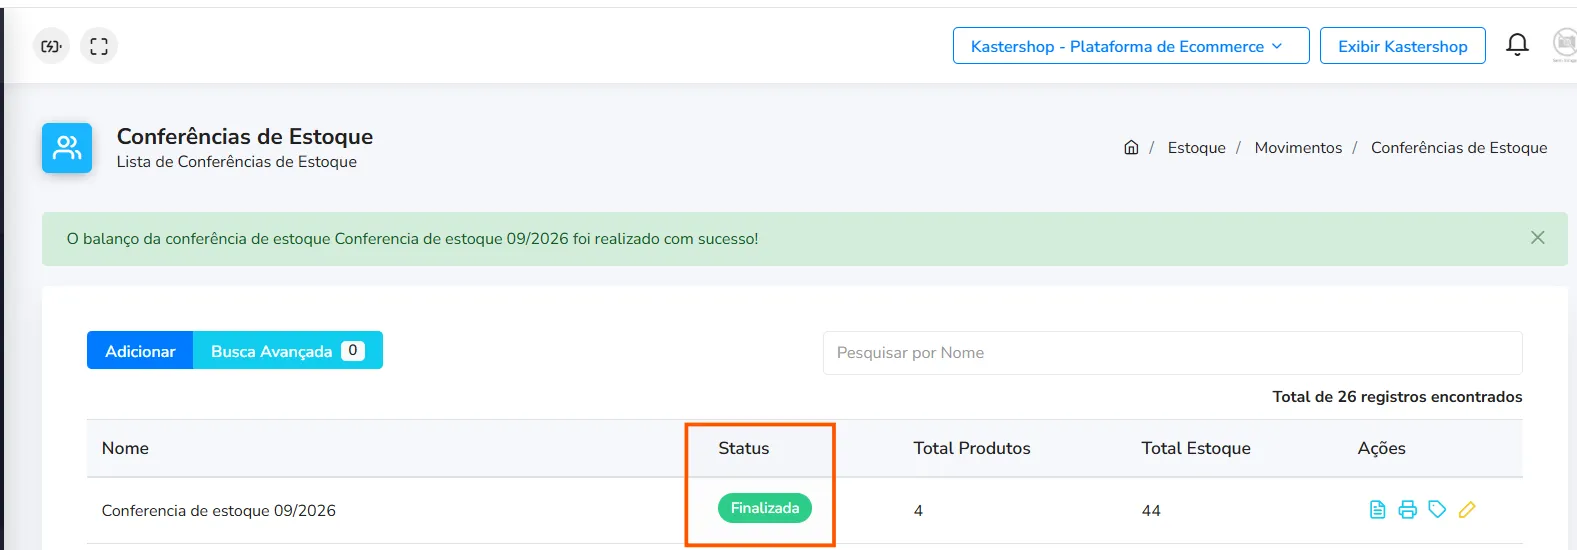1577x550 pixels.
Task: Click Total de 26 registros encontrados text
Action: tap(1397, 397)
